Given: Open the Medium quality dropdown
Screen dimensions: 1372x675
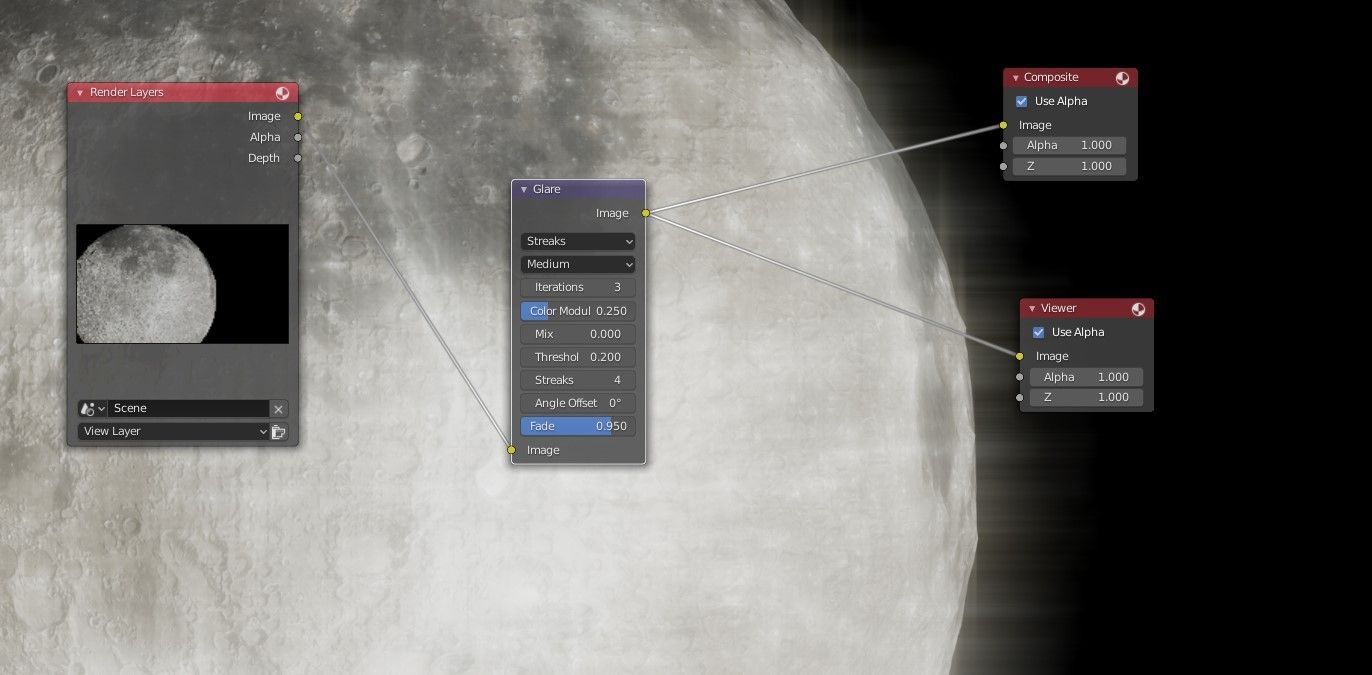Looking at the screenshot, I should (x=577, y=264).
